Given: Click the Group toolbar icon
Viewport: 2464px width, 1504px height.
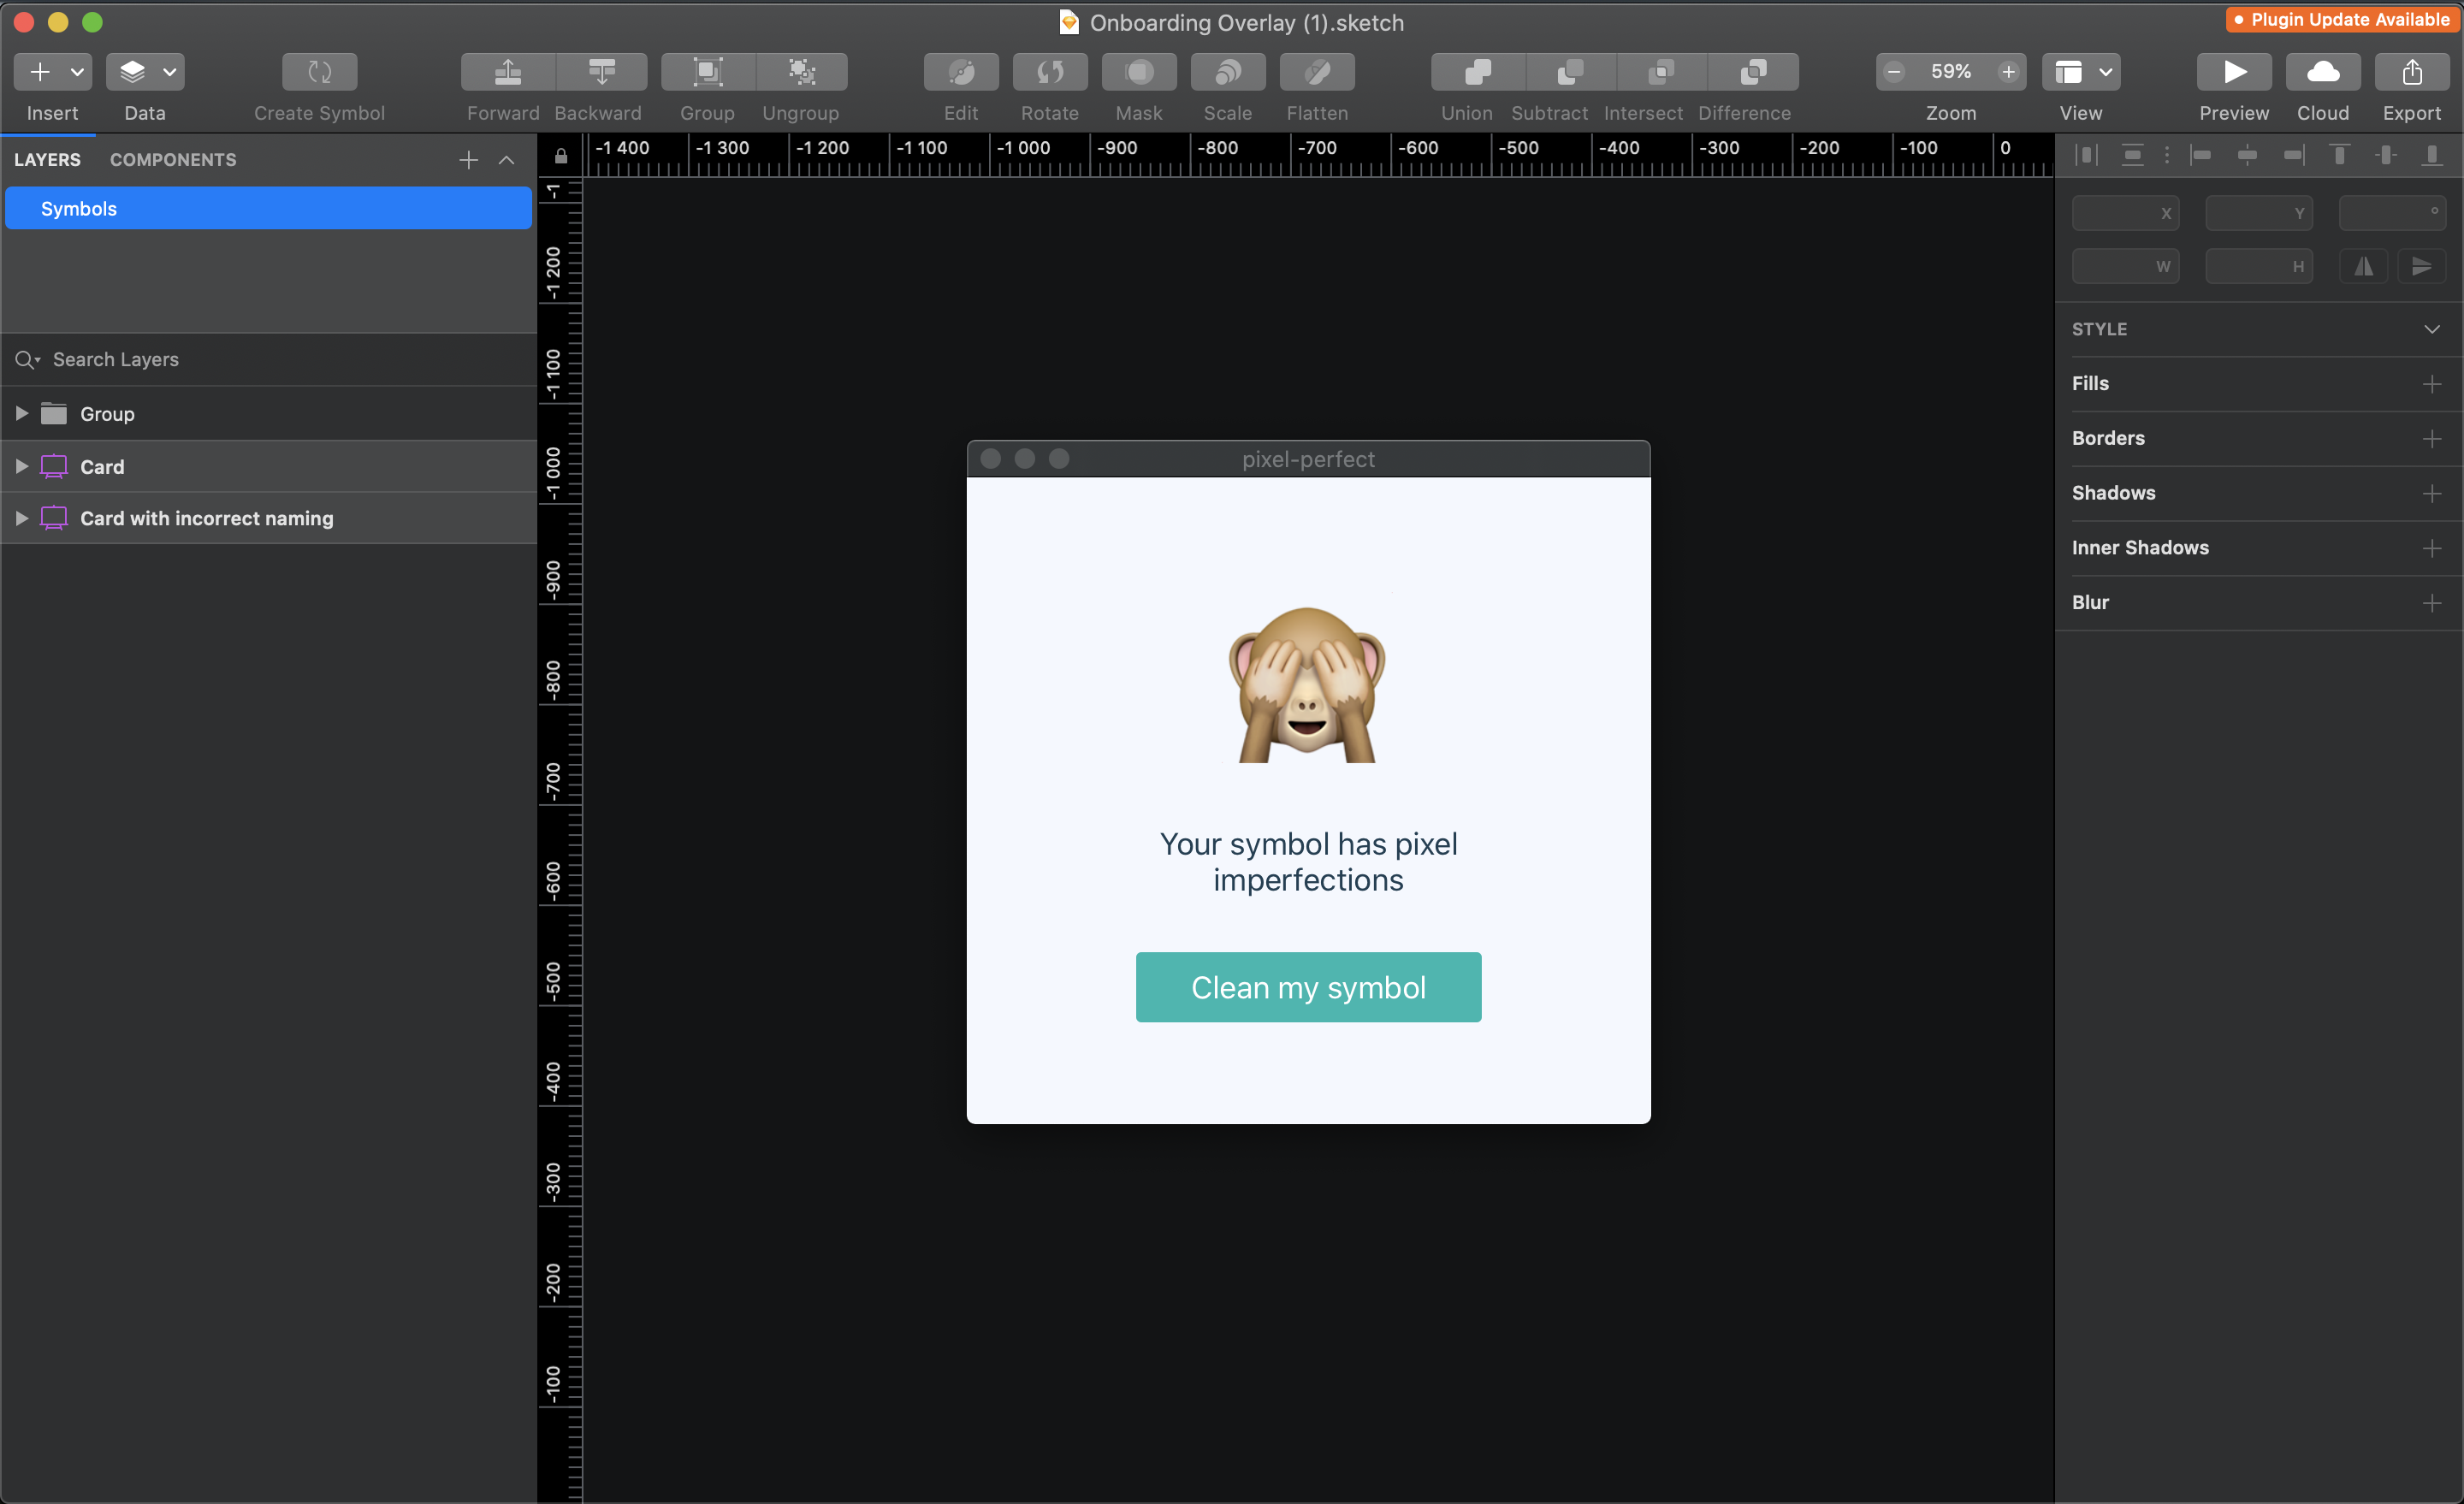Looking at the screenshot, I should [708, 71].
